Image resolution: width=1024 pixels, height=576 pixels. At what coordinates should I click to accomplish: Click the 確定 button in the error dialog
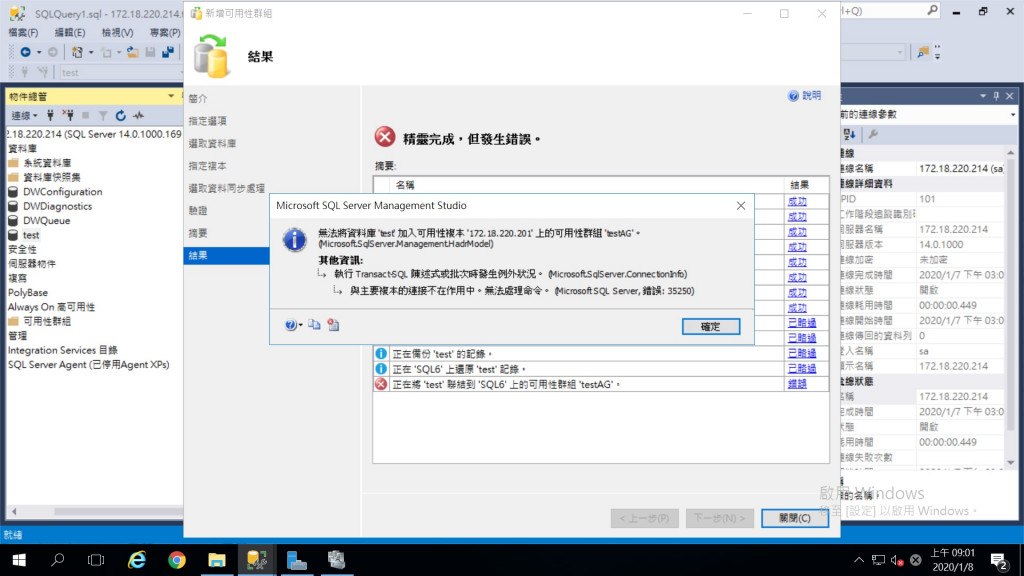coord(711,327)
